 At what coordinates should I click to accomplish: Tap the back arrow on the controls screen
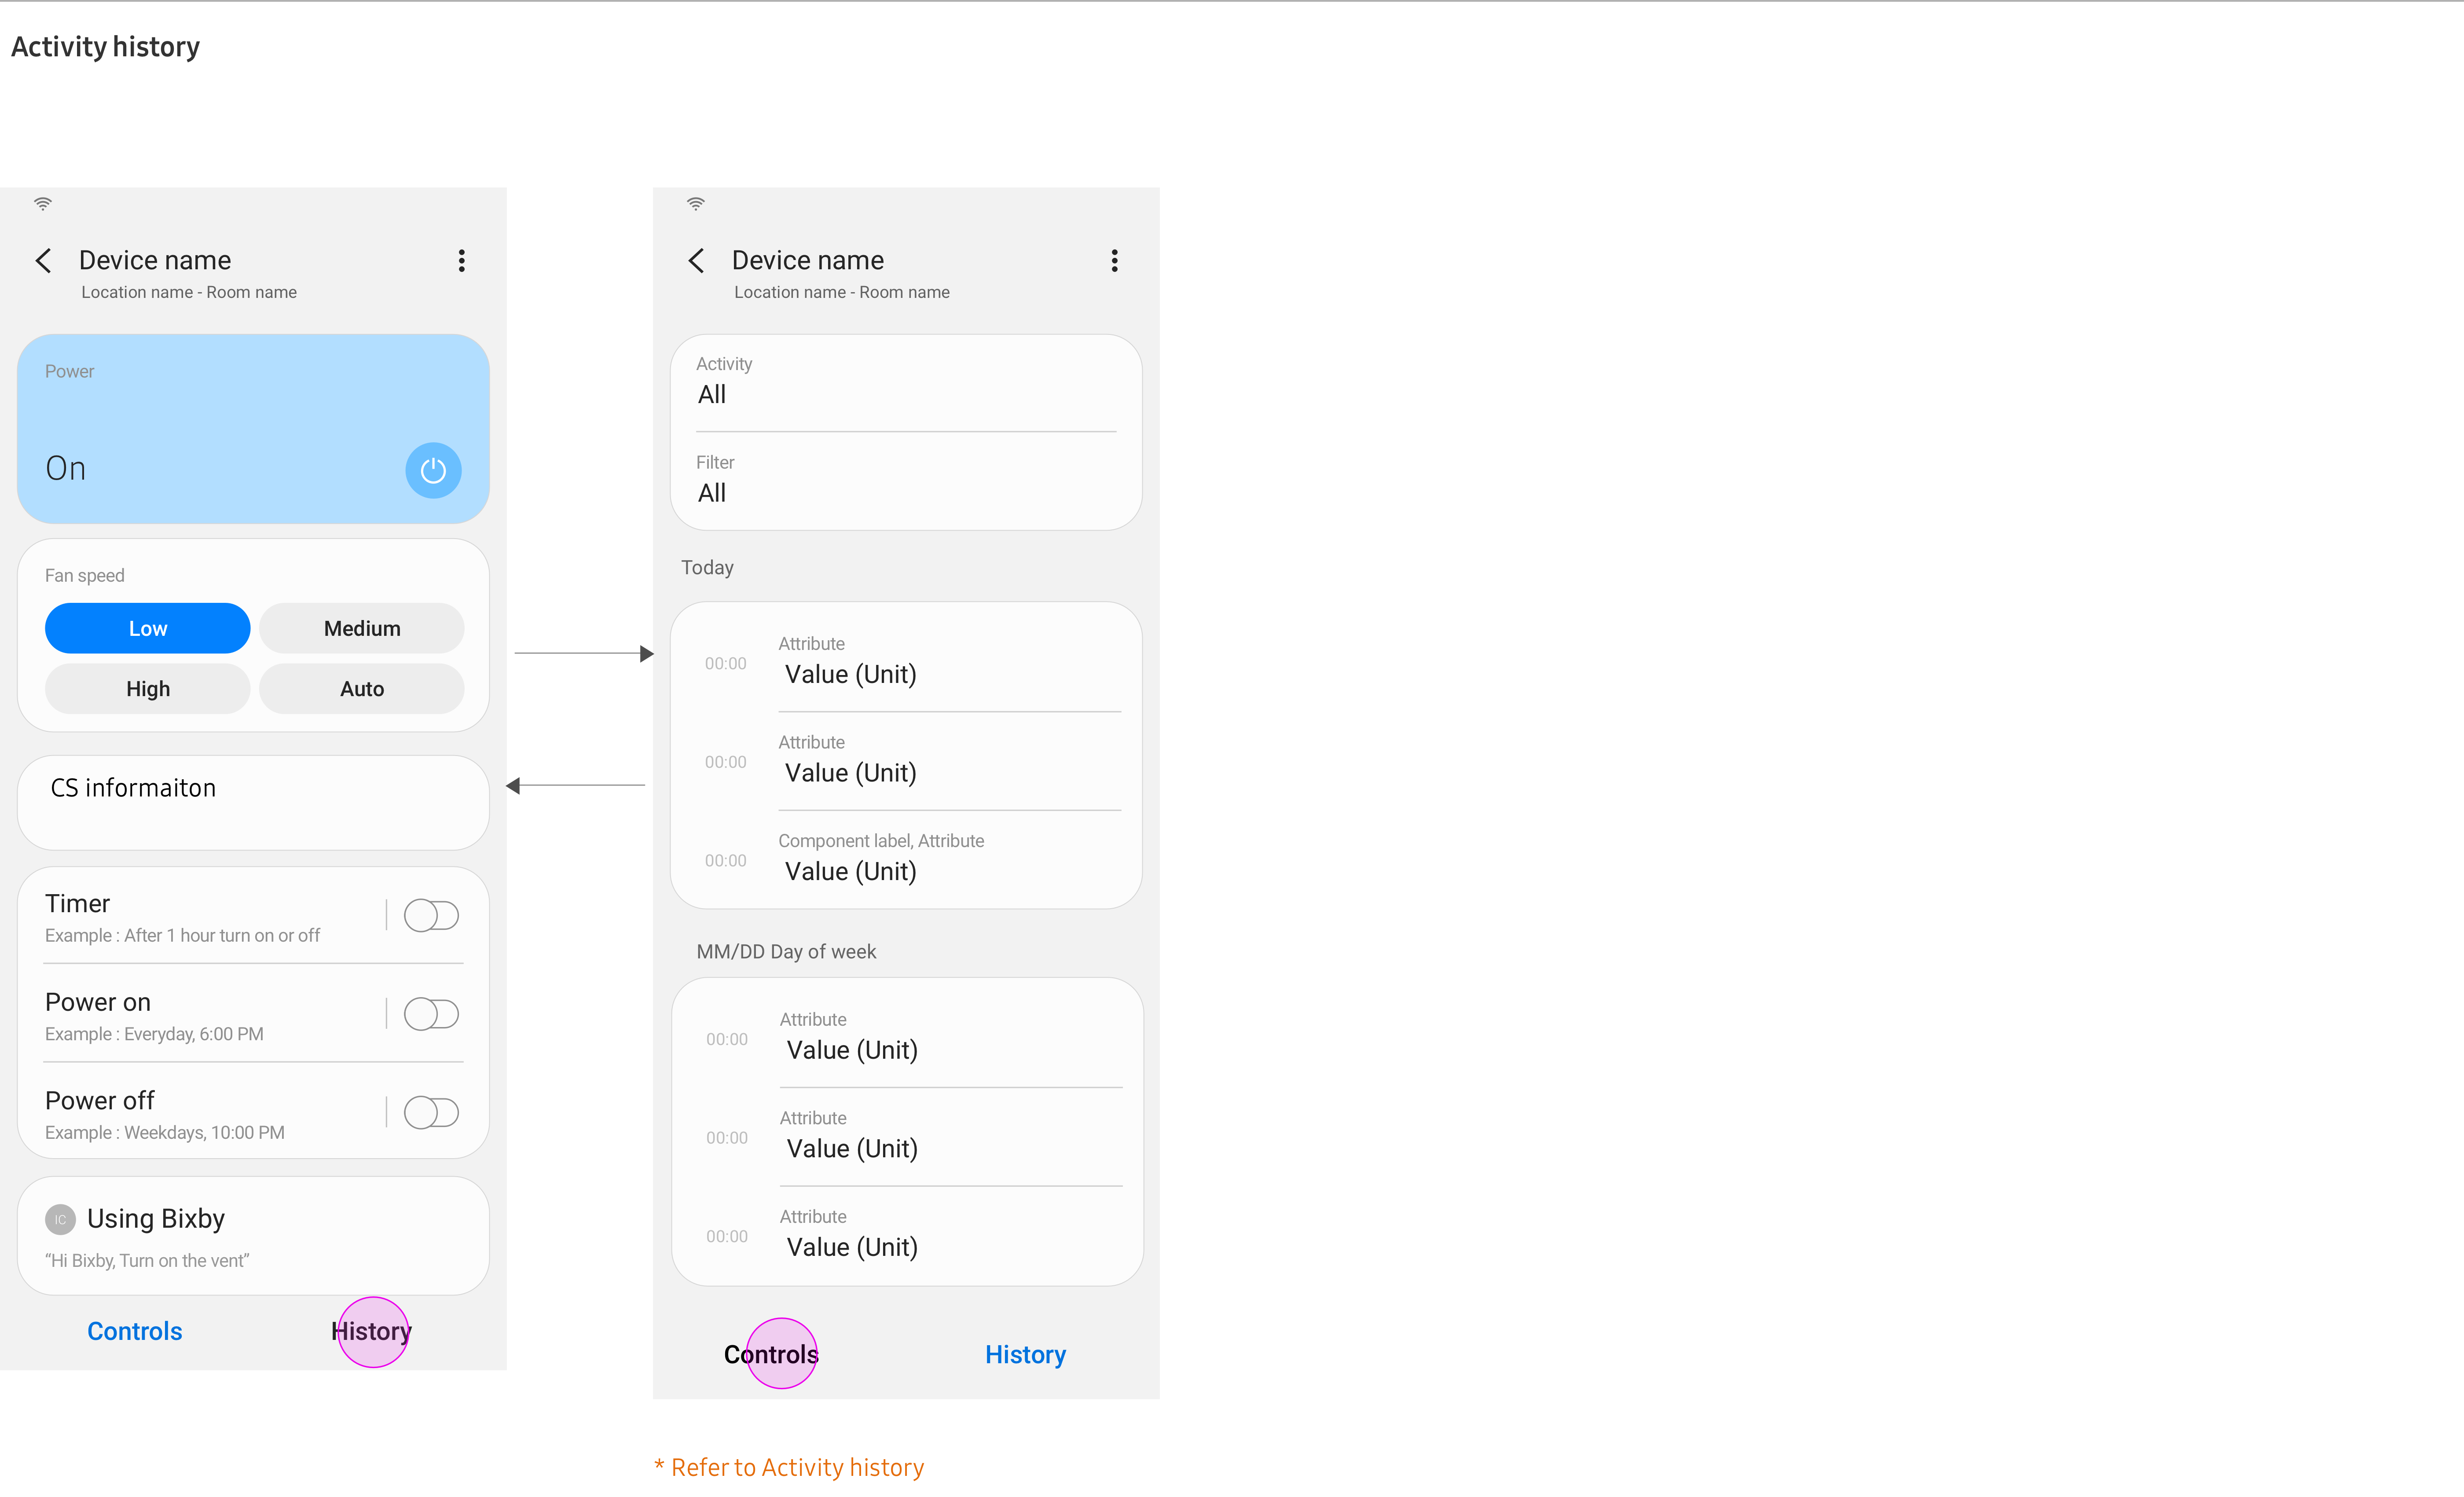point(43,261)
